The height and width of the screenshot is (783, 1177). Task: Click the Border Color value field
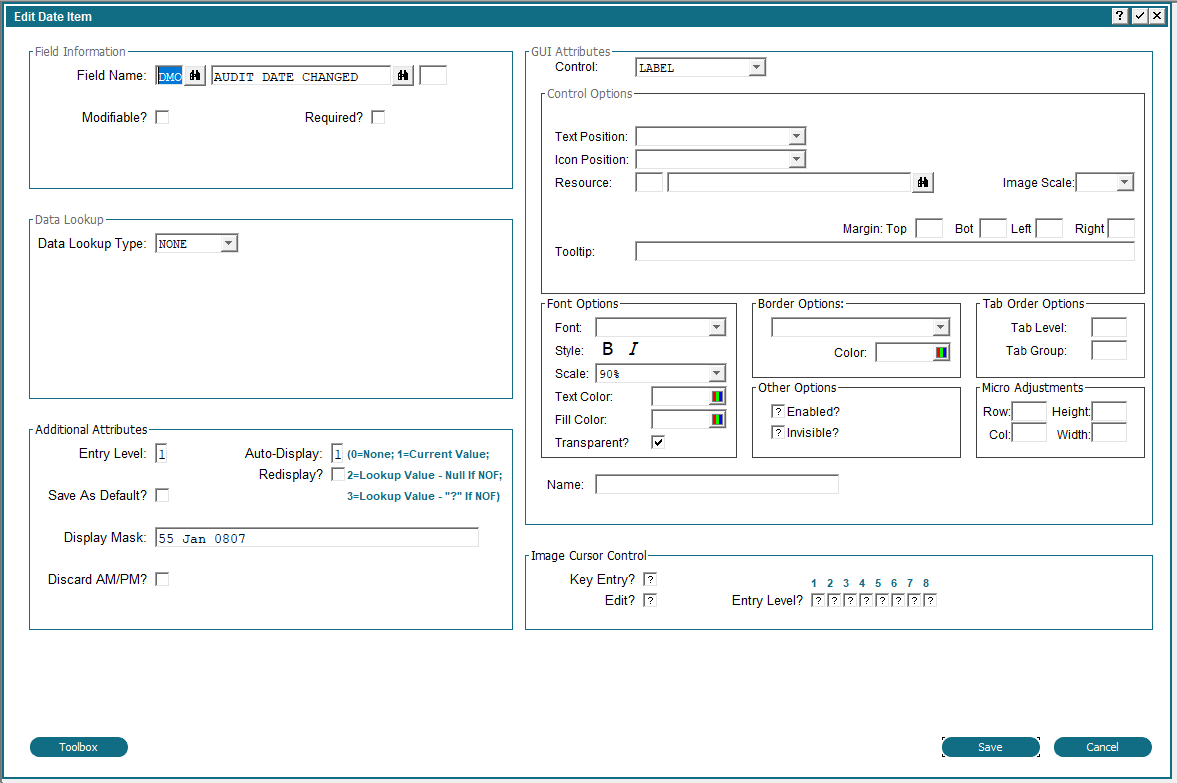point(905,352)
